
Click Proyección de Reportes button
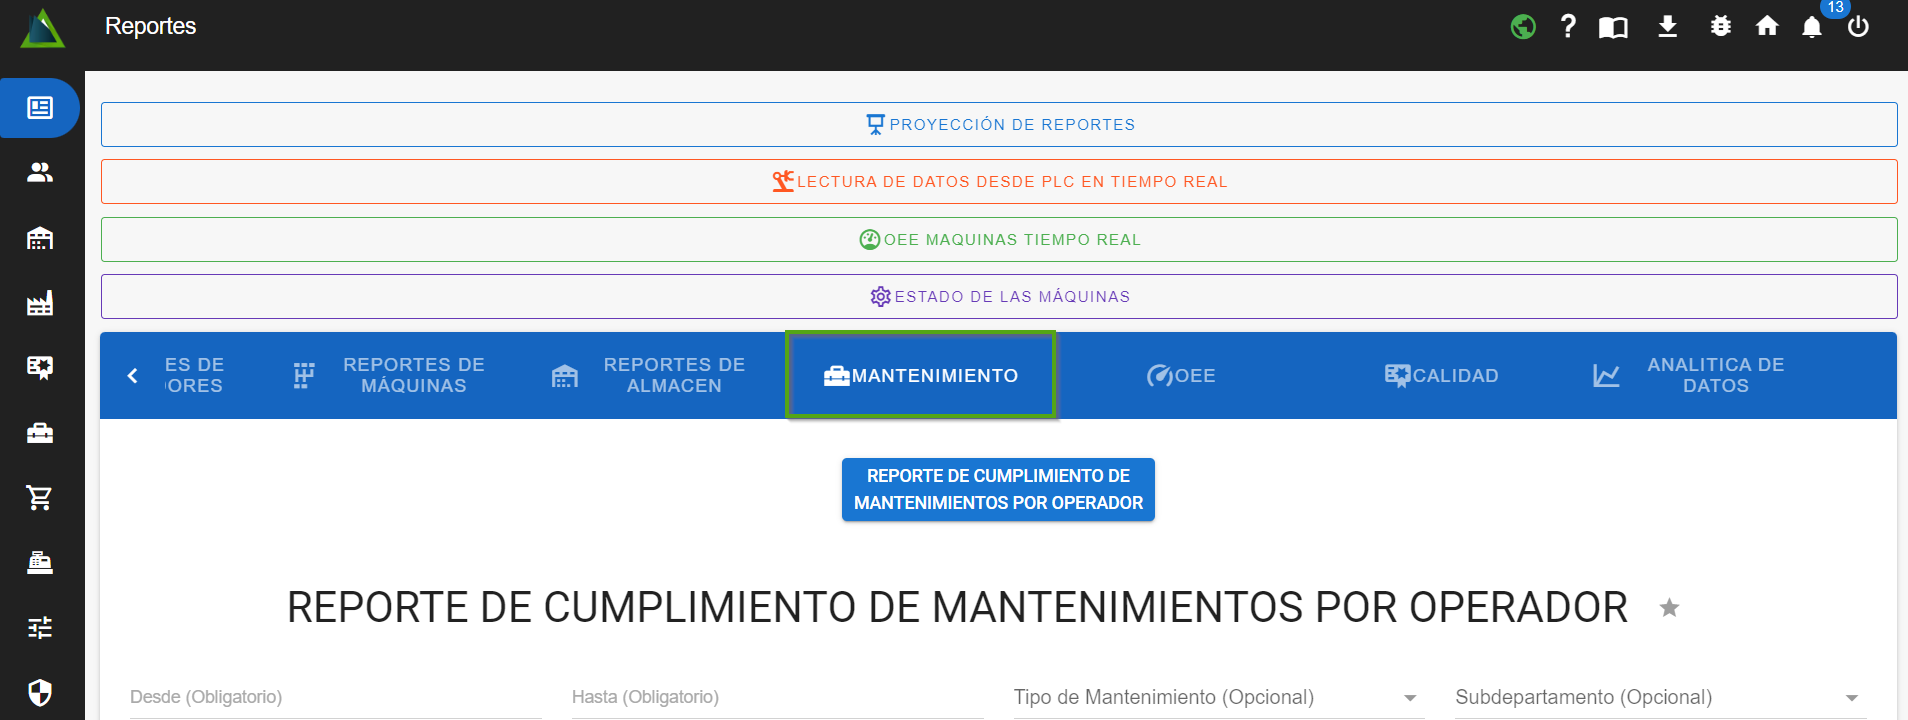tap(998, 125)
